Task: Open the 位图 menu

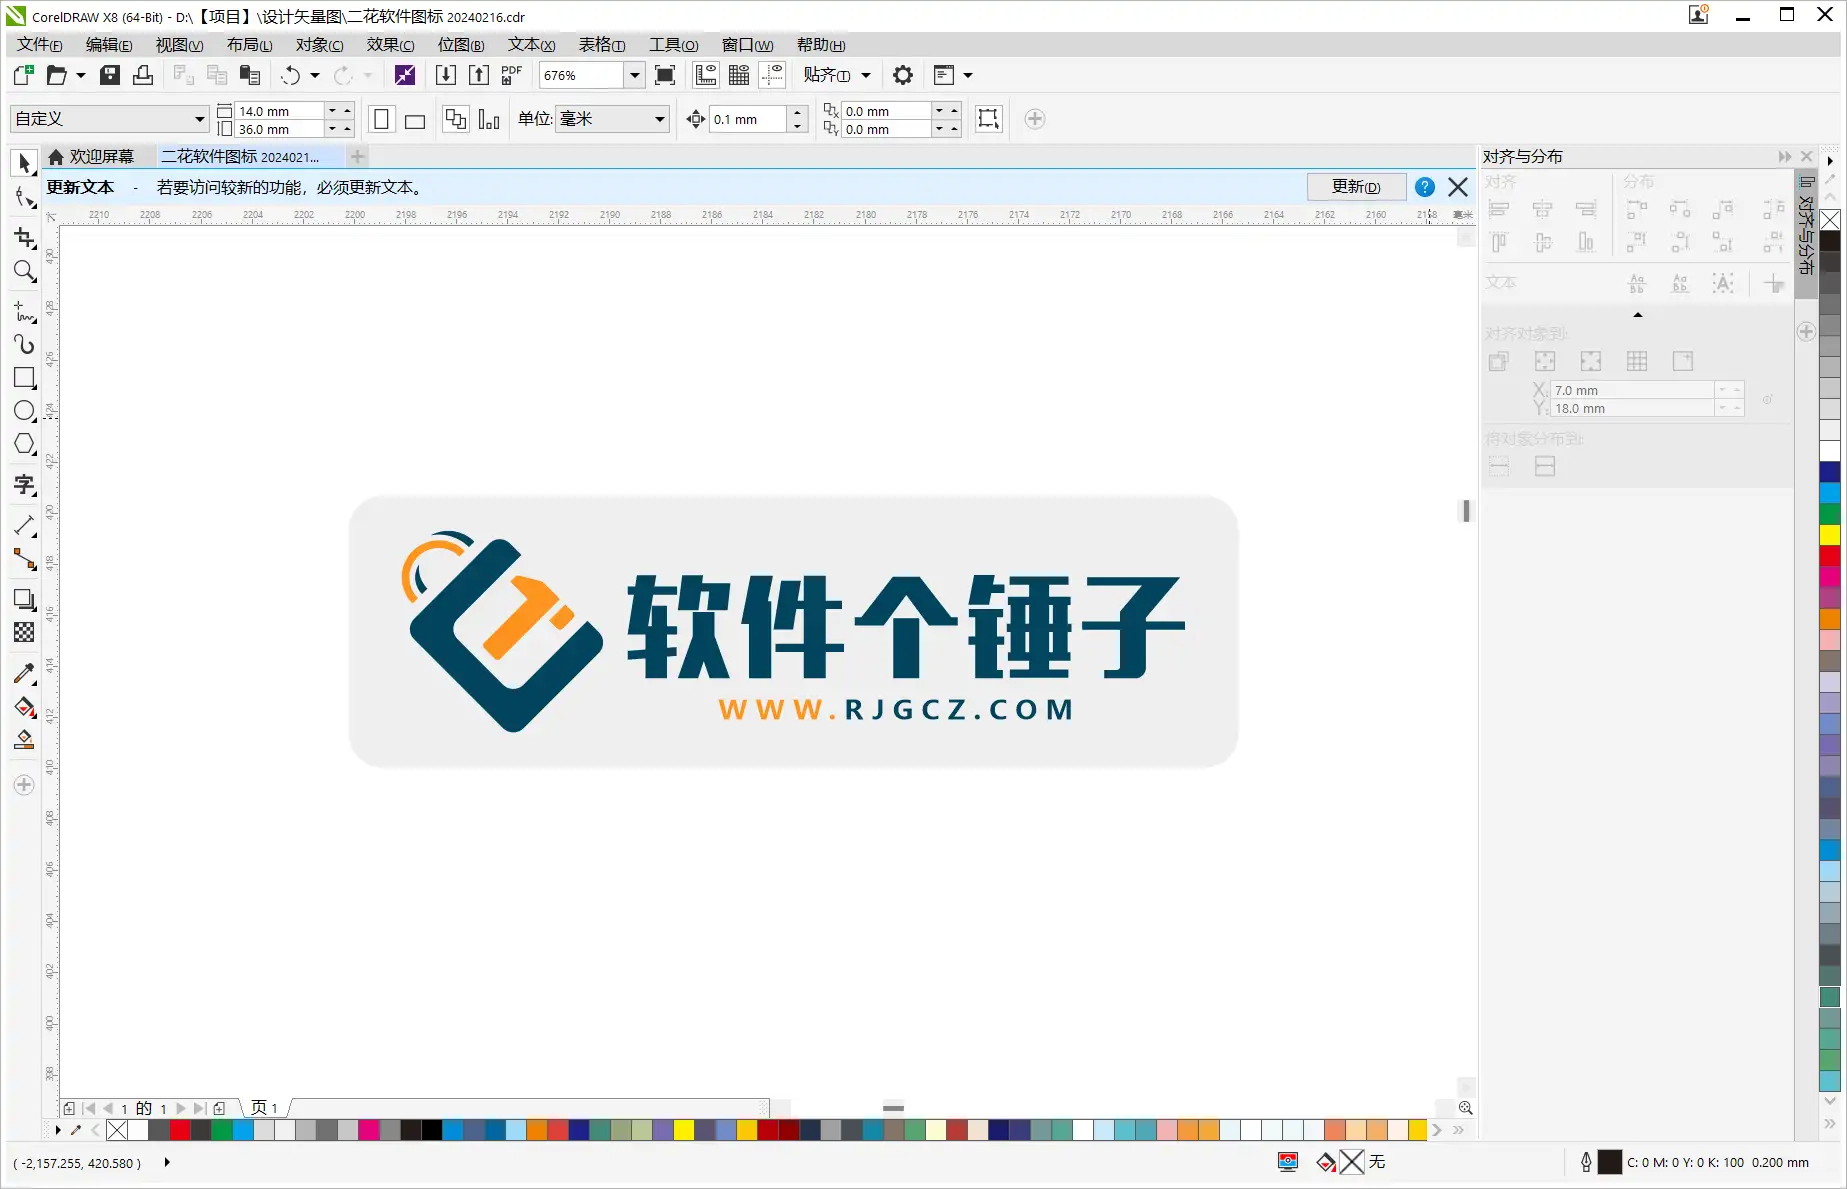Action: click(461, 45)
